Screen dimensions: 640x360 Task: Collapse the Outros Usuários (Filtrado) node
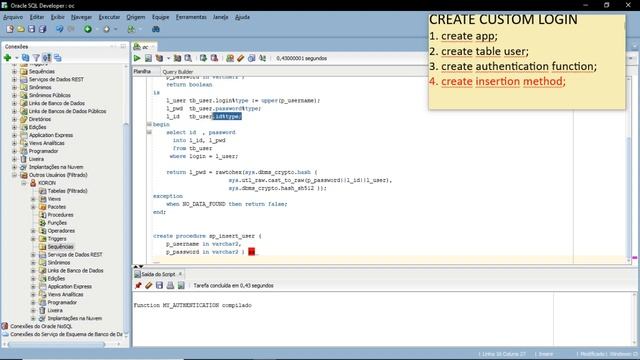[15, 175]
